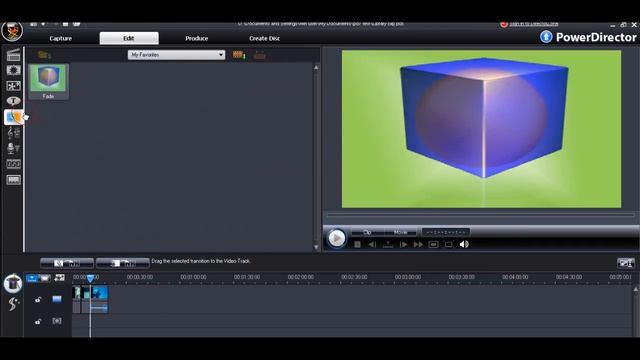Screen dimensions: 640x360
Task: Open the Effect Room icon
Action: click(13, 70)
